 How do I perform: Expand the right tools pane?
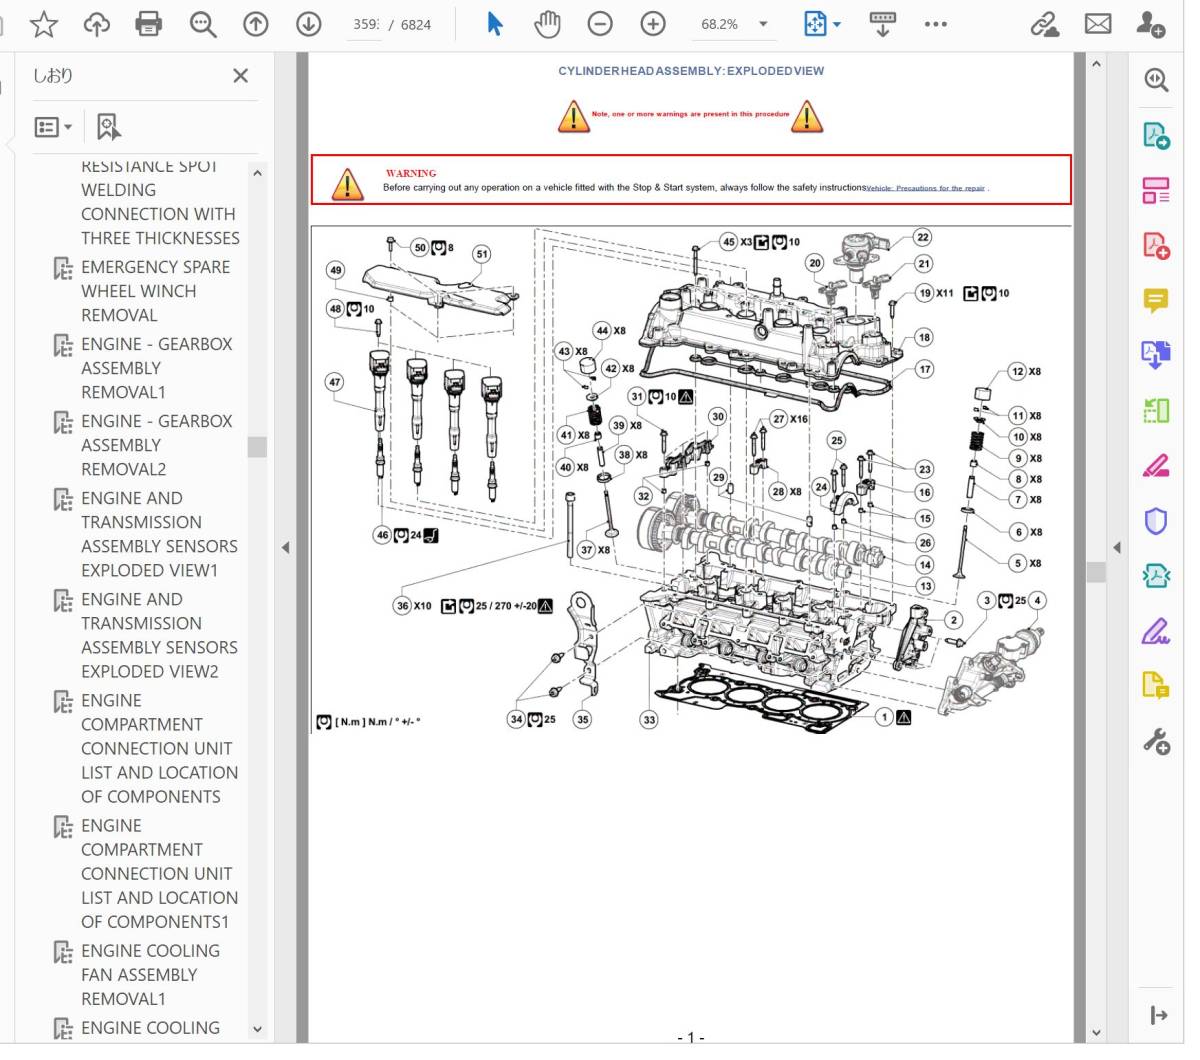click(1159, 1016)
